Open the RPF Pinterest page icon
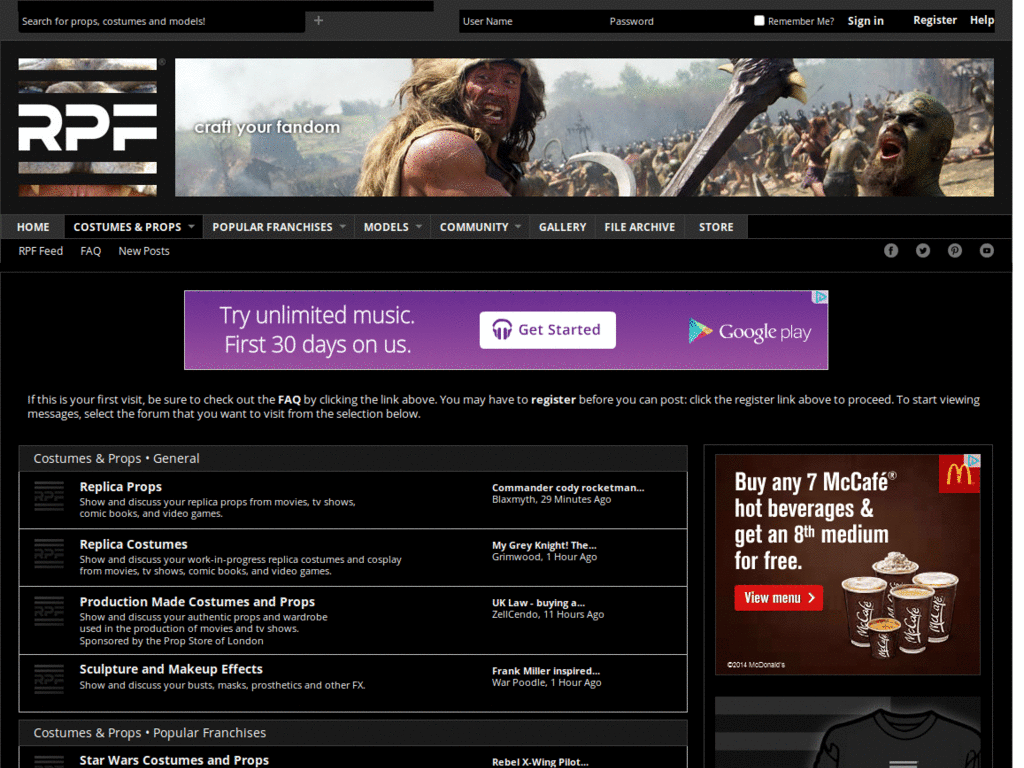The width and height of the screenshot is (1024, 768). tap(955, 251)
